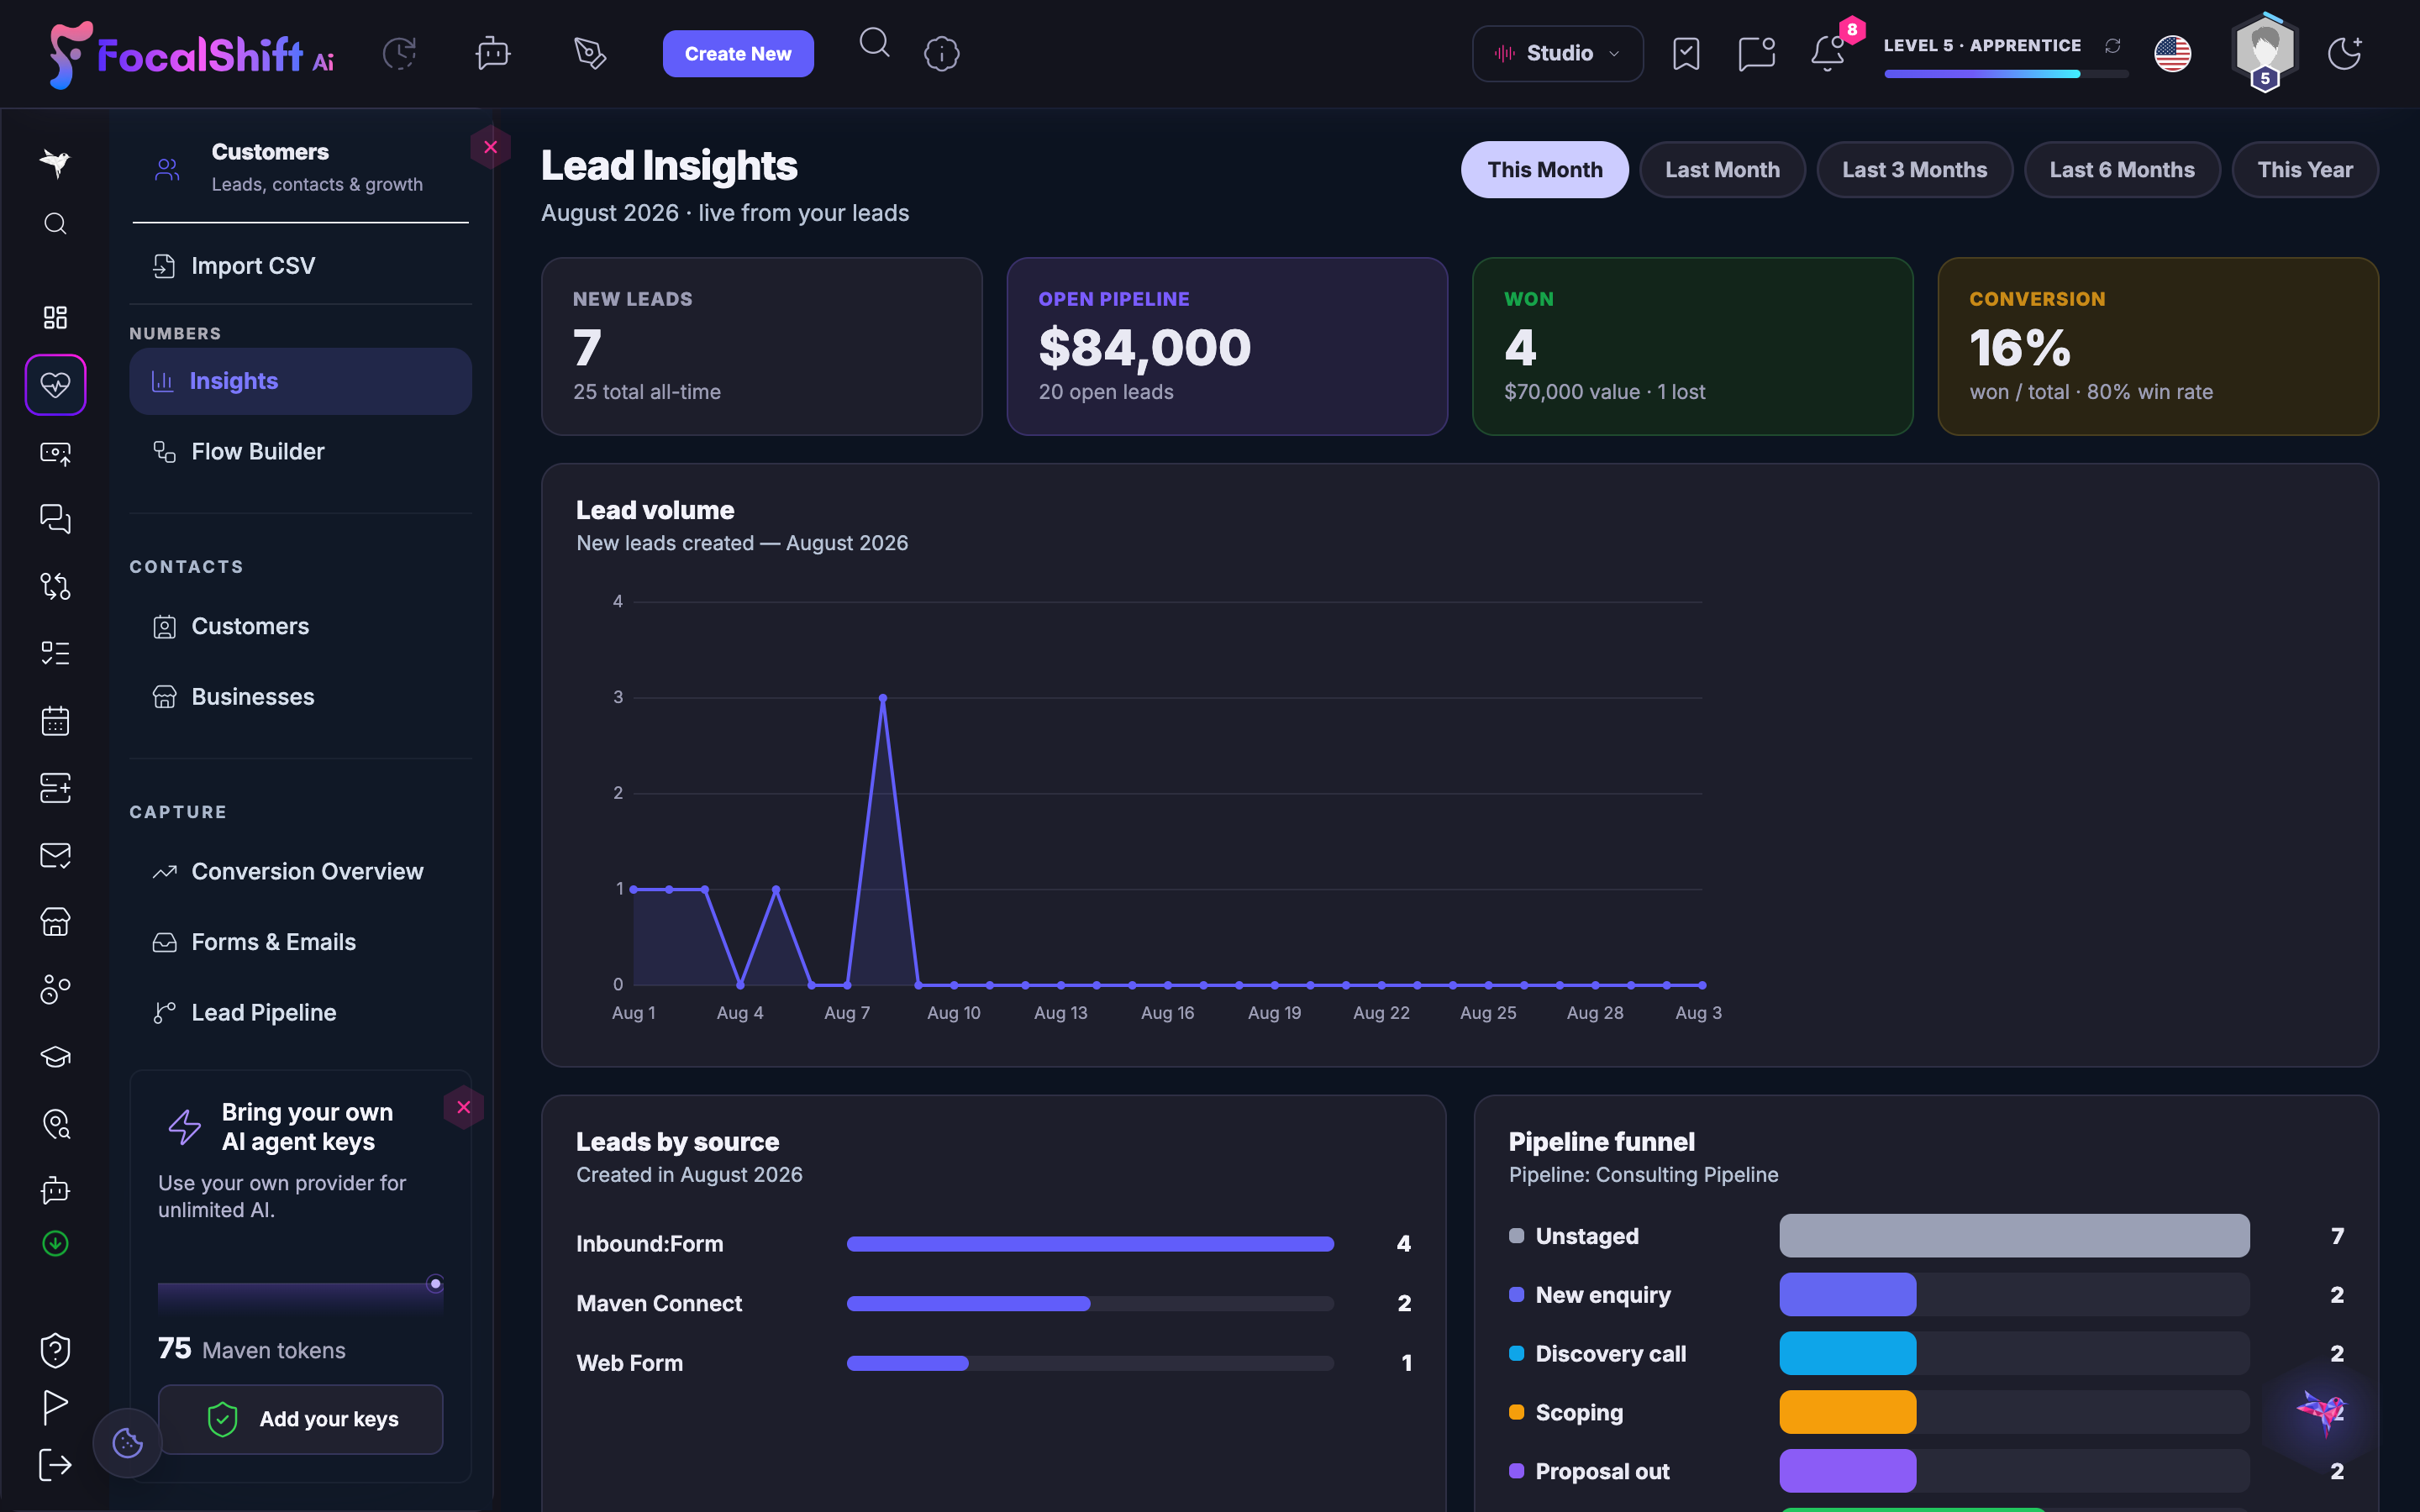Toggle dark mode moon icon
2420x1512 pixels.
(x=2344, y=53)
